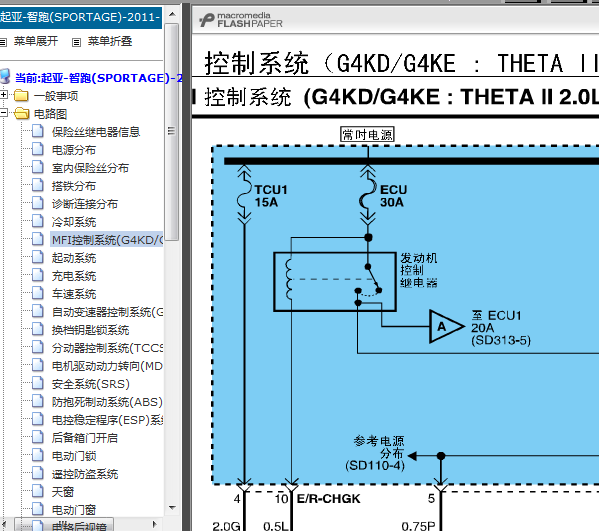Screen dimensions: 599x531
Task: Open the 天窗 page
Action: (63, 492)
